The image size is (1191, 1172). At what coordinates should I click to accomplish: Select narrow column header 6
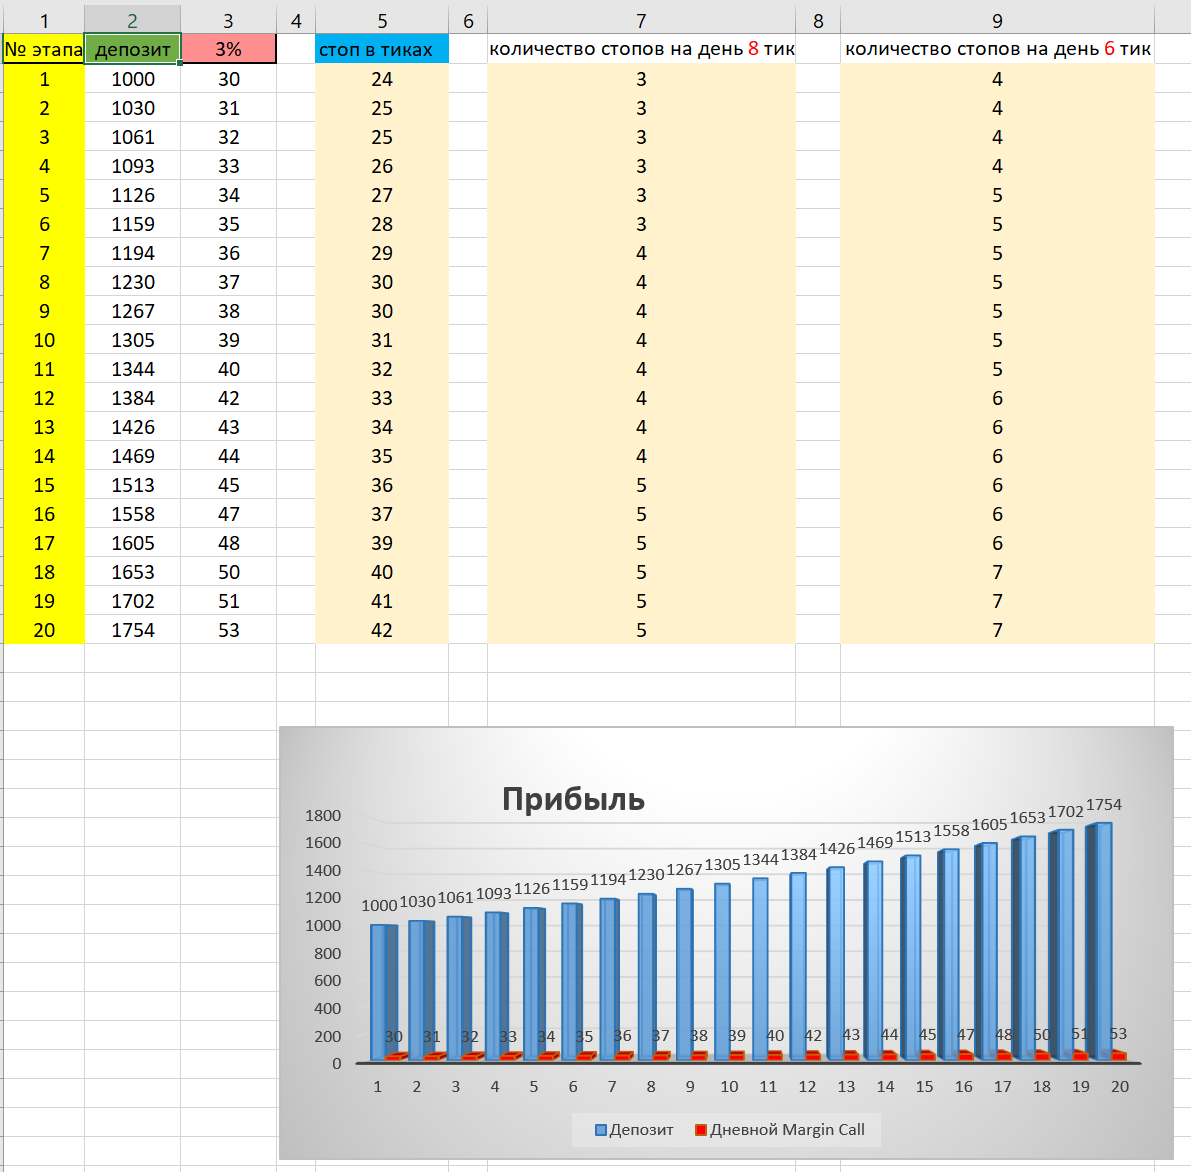[468, 20]
